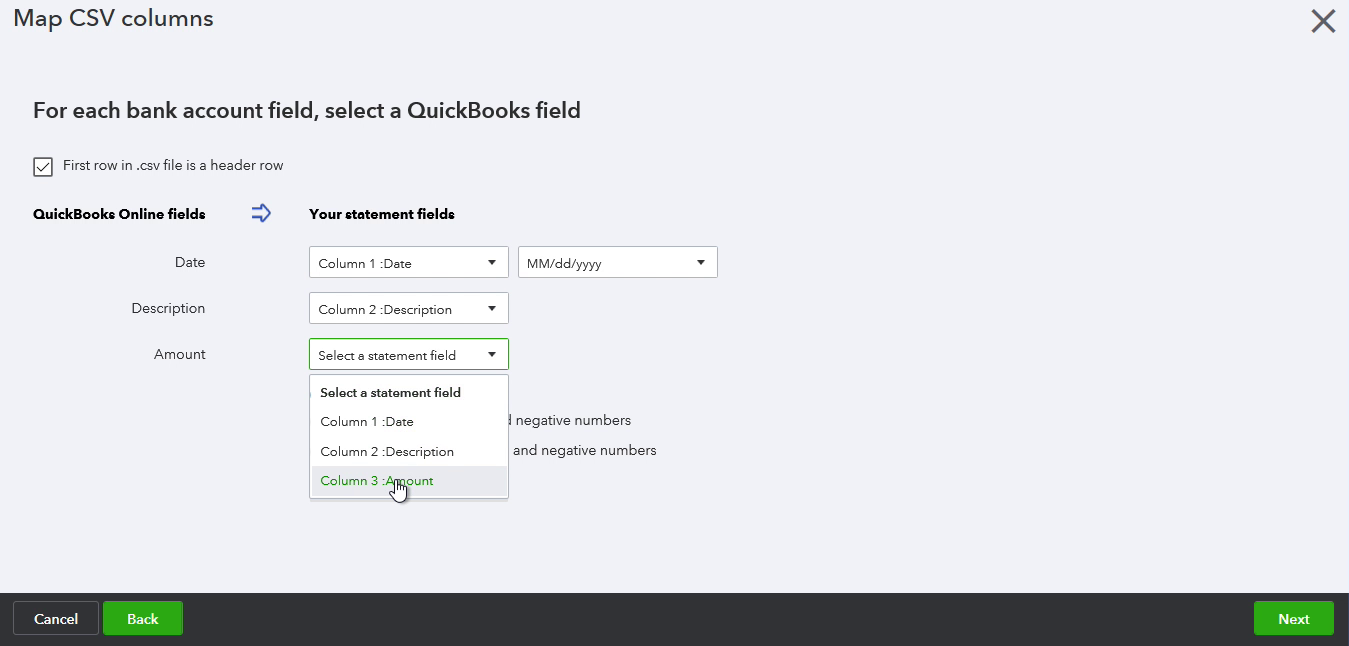Pick 'Column 2 :Description' from the list
This screenshot has height=646, width=1349.
(409, 452)
